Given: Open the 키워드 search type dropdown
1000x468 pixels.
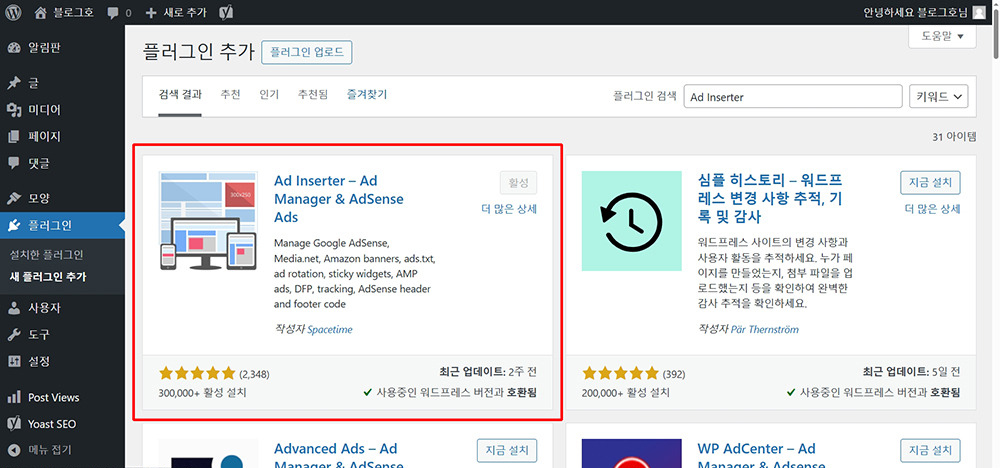Looking at the screenshot, I should click(939, 97).
